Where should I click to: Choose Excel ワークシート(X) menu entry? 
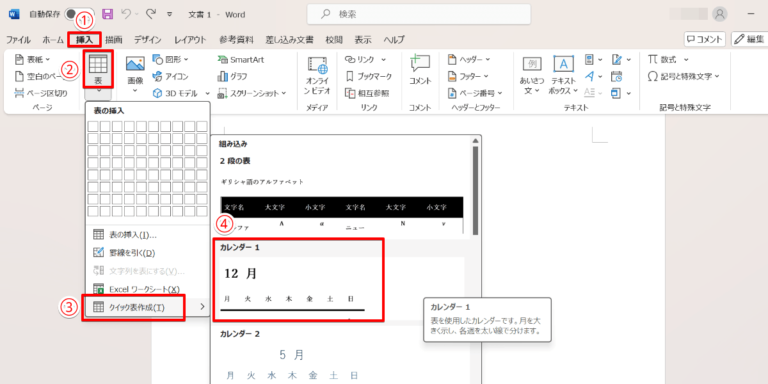147,289
